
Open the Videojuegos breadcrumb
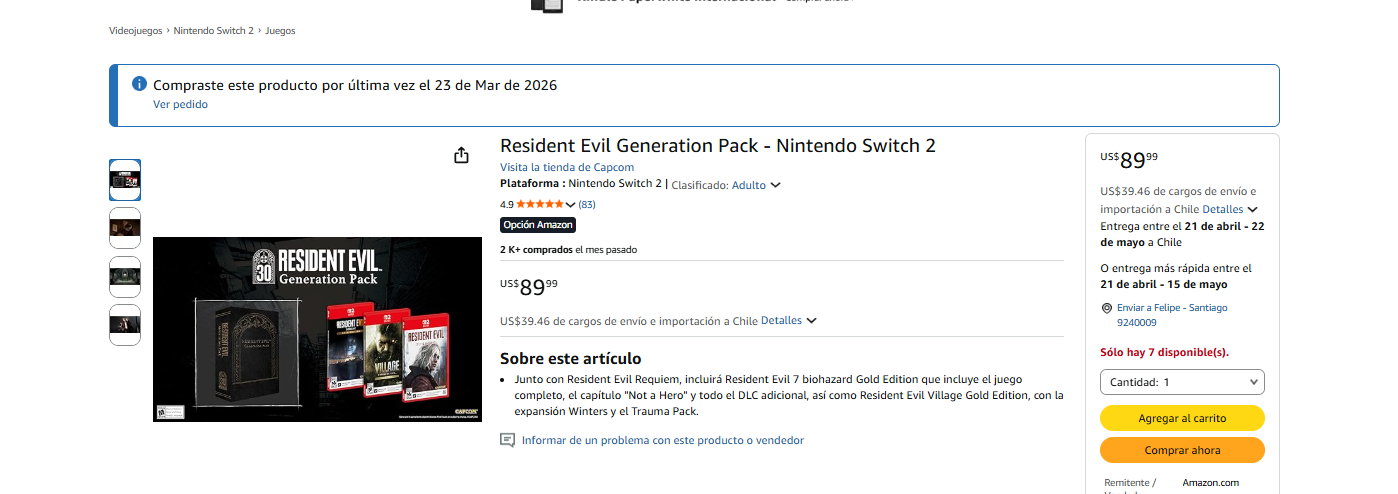(x=135, y=31)
